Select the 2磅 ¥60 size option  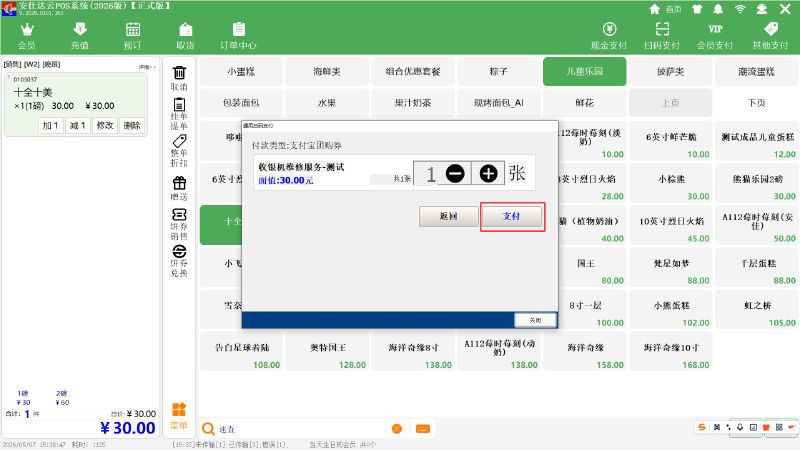click(x=62, y=398)
